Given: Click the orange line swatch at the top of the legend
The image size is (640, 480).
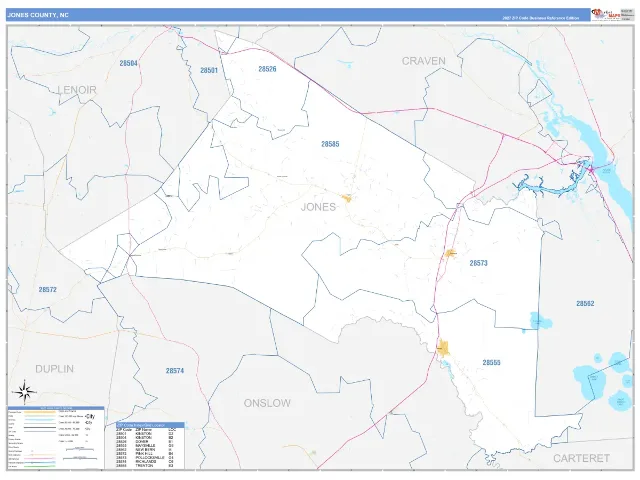Looking at the screenshot, I should [40, 412].
